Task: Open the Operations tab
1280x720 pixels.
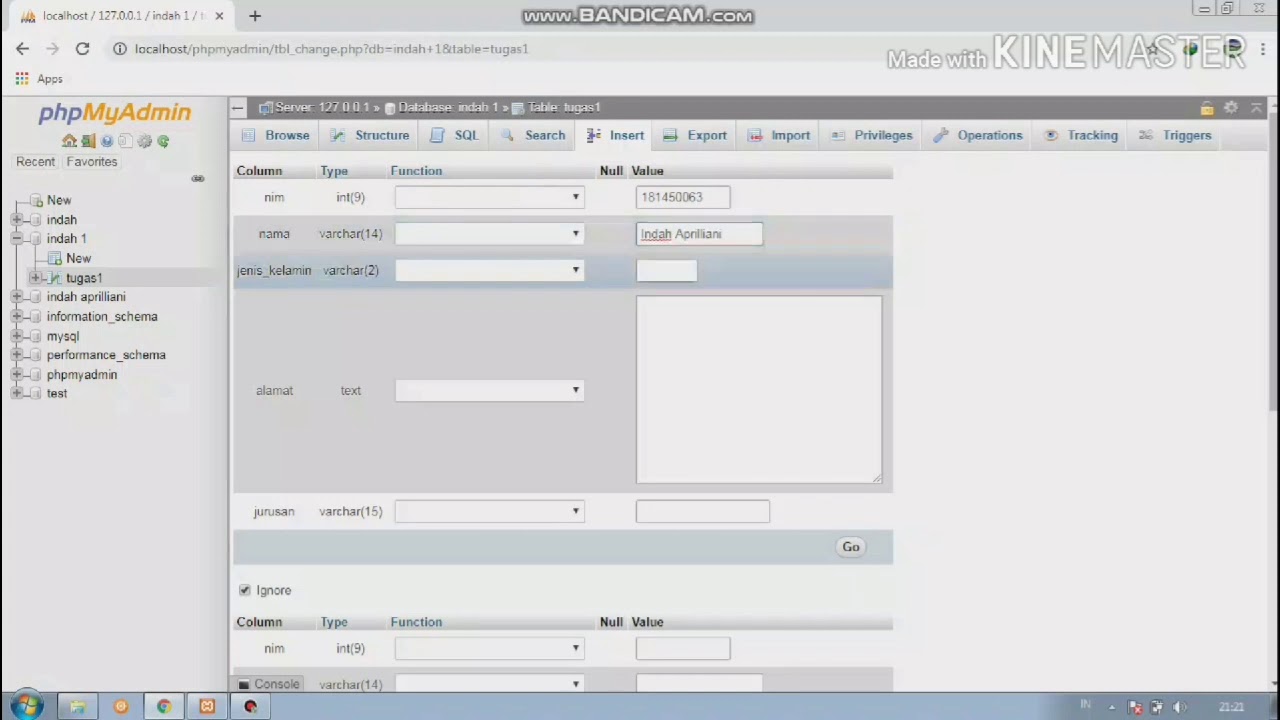Action: (x=978, y=135)
